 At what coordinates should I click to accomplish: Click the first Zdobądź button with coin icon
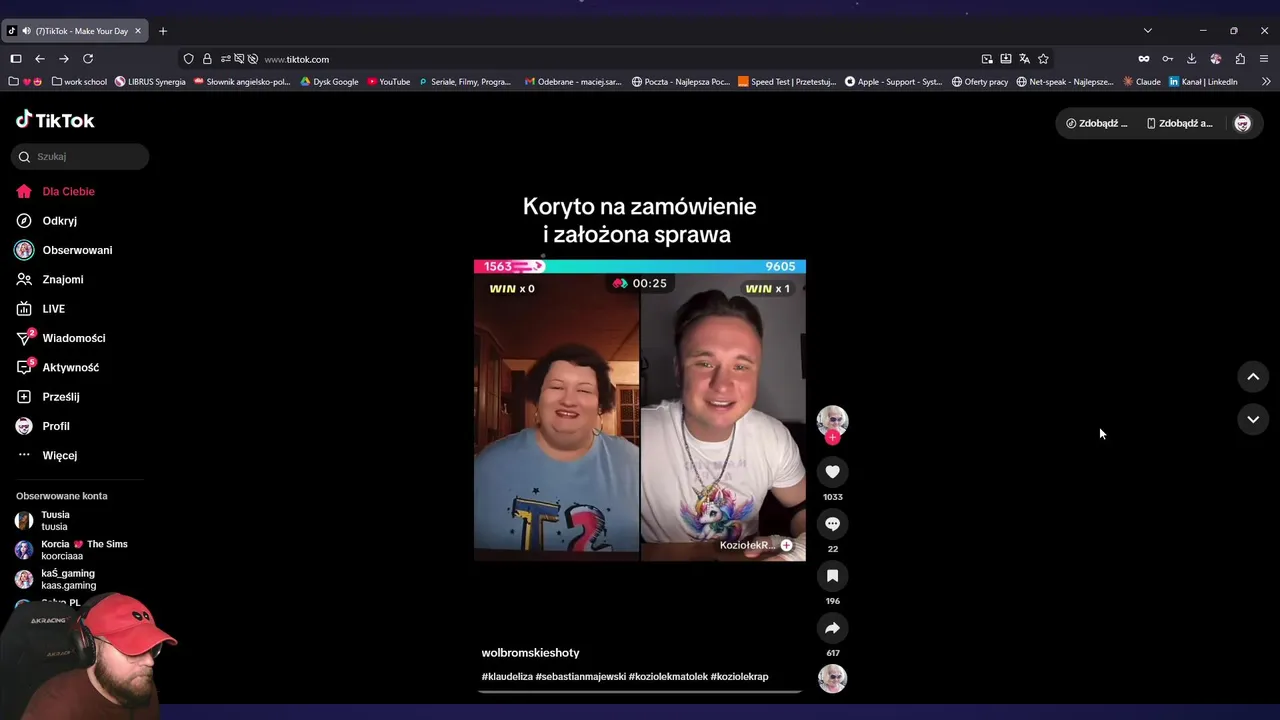click(1097, 123)
